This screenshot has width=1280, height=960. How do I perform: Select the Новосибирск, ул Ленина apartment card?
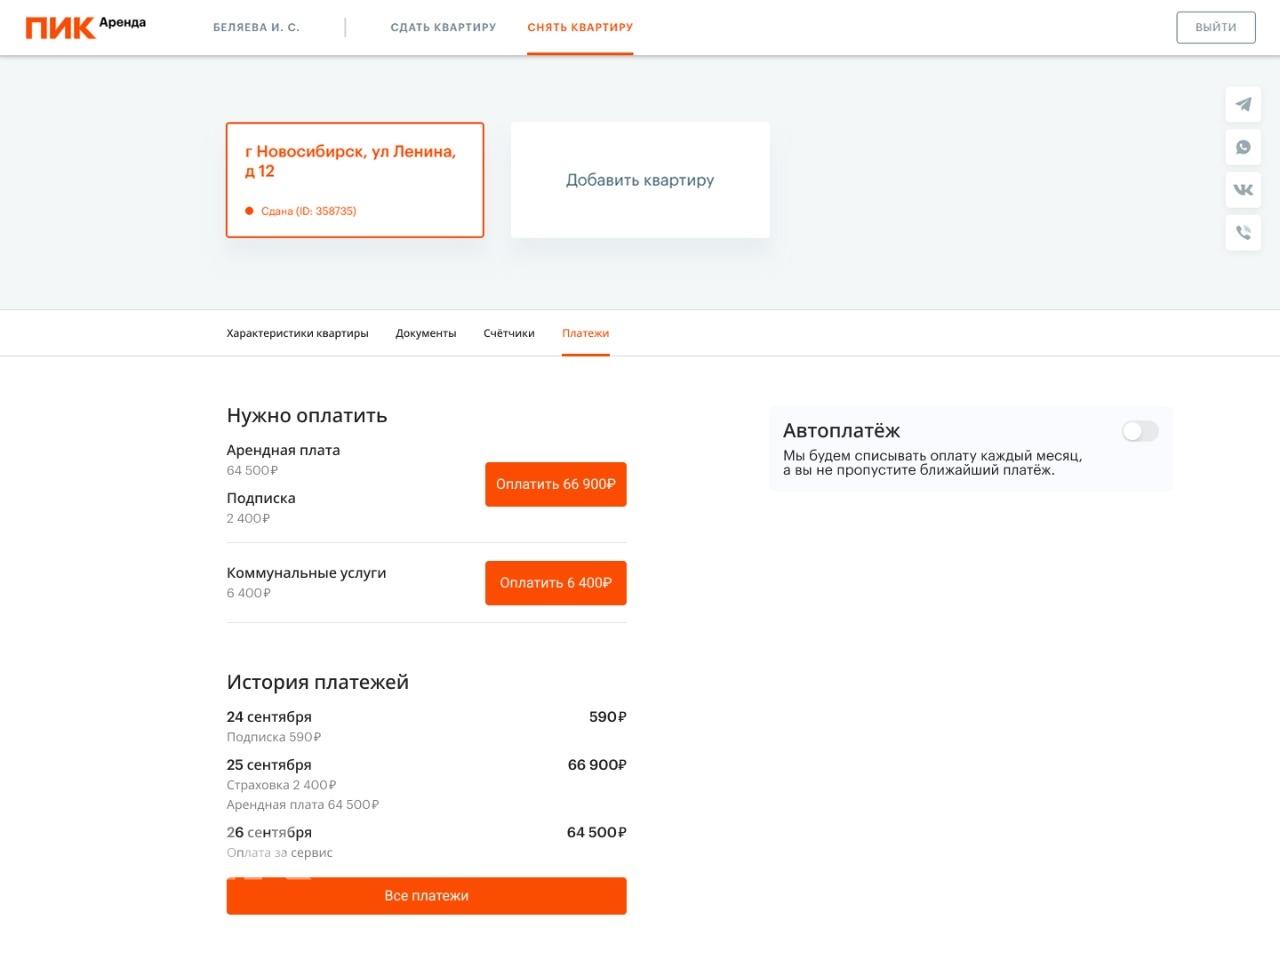pos(355,180)
